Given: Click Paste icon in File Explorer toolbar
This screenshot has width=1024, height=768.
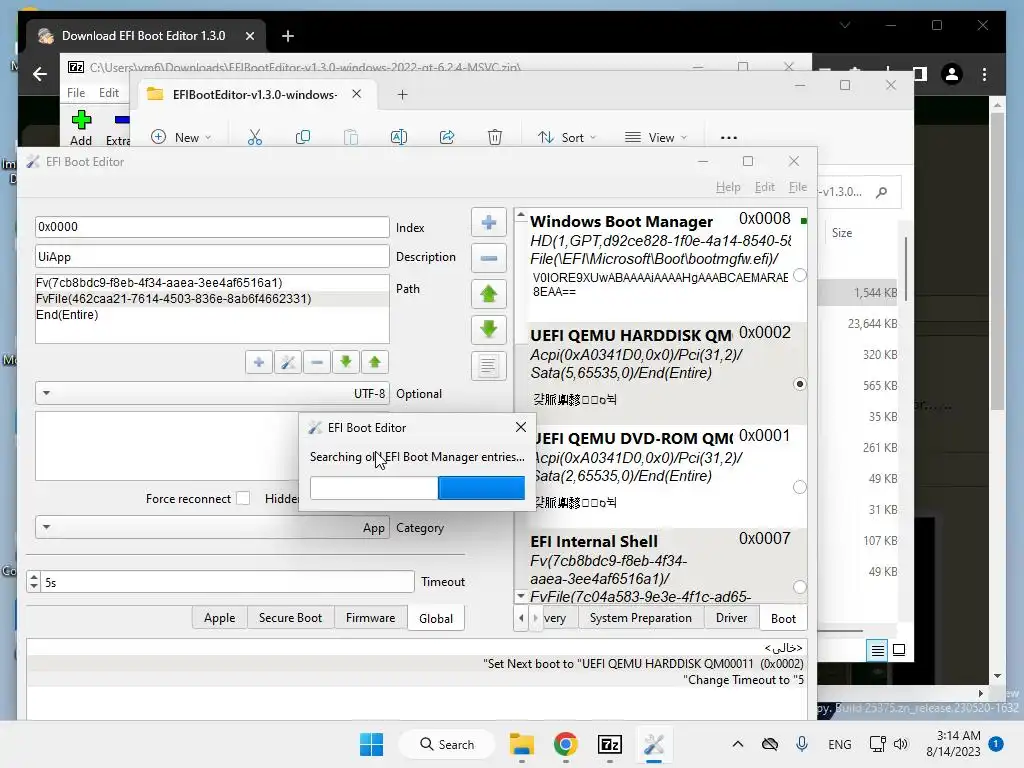Looking at the screenshot, I should [x=351, y=137].
